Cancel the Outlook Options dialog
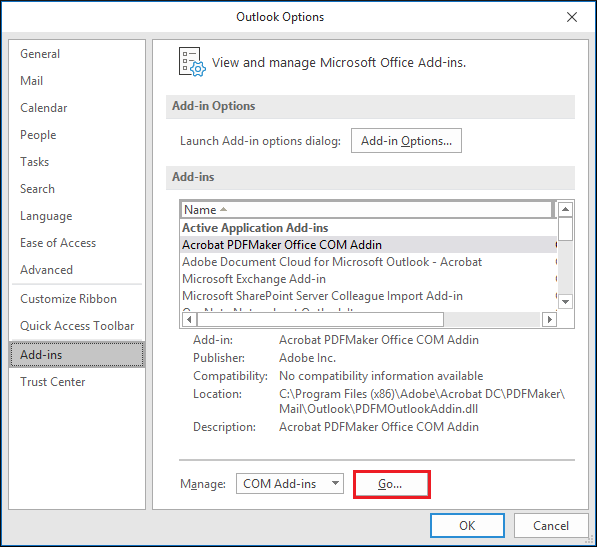 [x=551, y=526]
